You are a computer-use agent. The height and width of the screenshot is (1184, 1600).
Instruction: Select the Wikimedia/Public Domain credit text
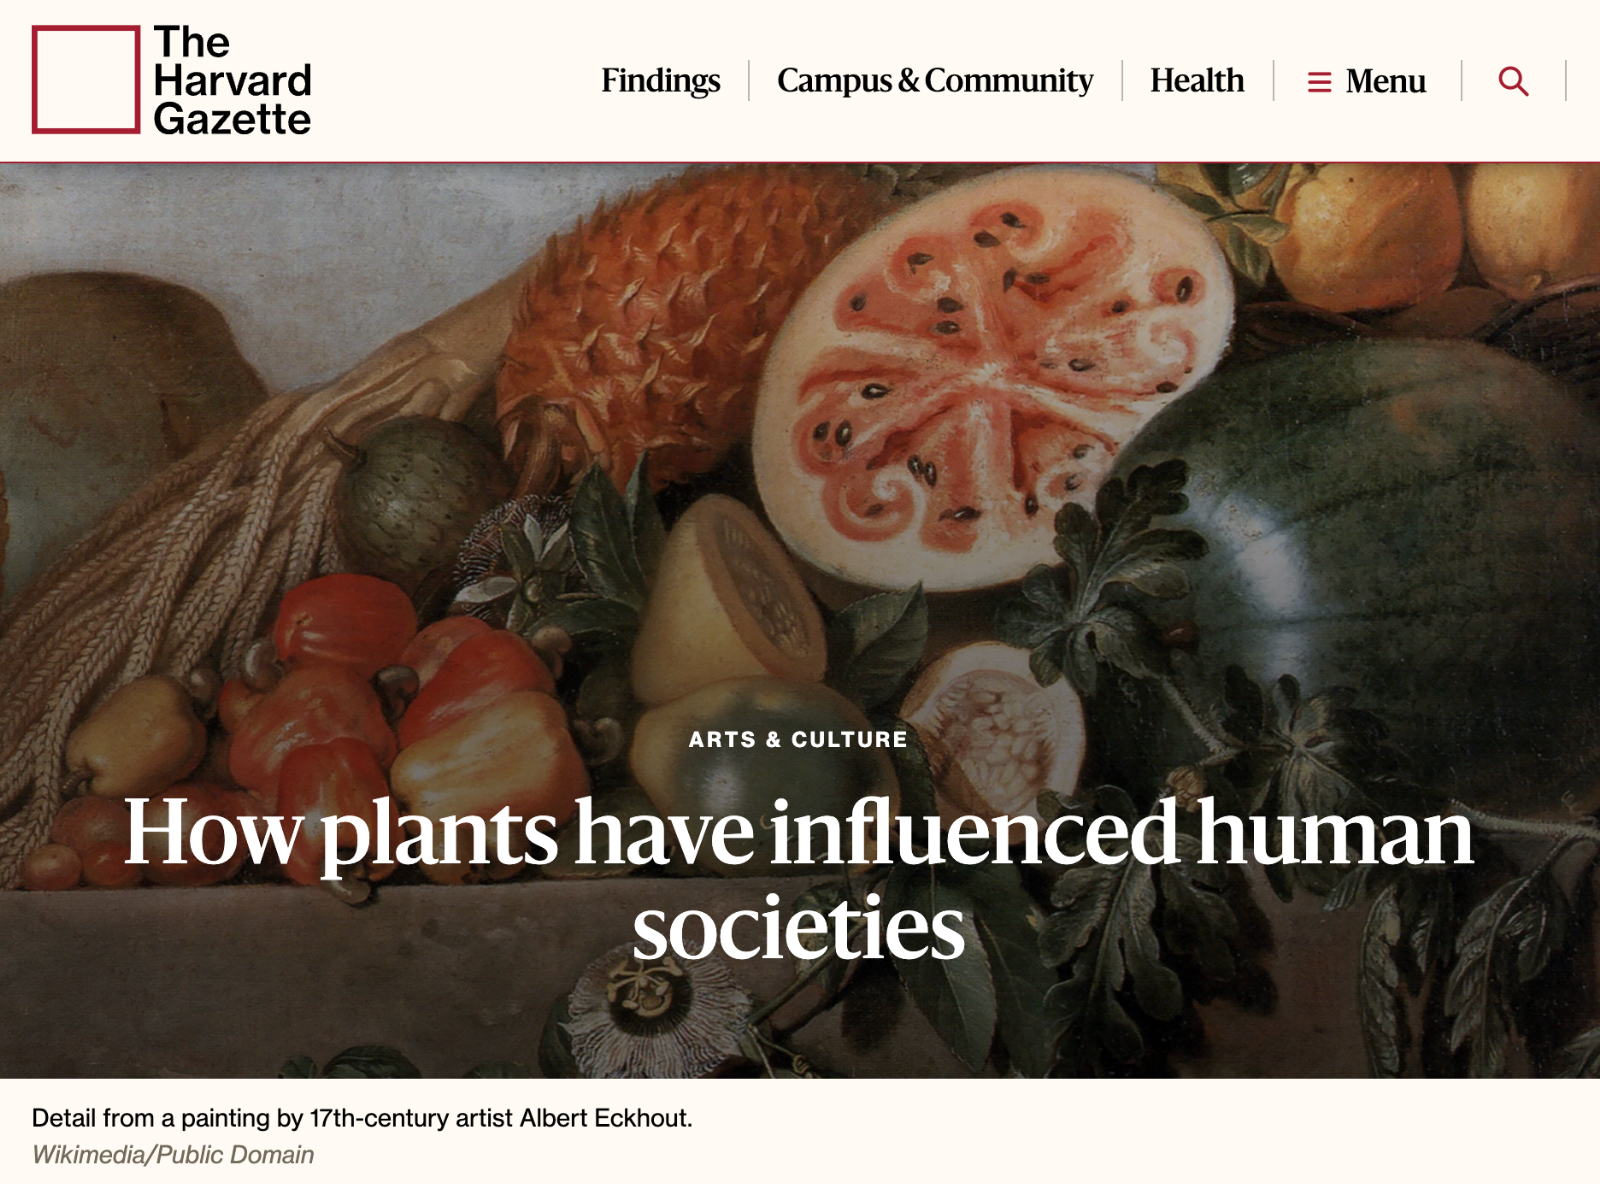tap(173, 1155)
